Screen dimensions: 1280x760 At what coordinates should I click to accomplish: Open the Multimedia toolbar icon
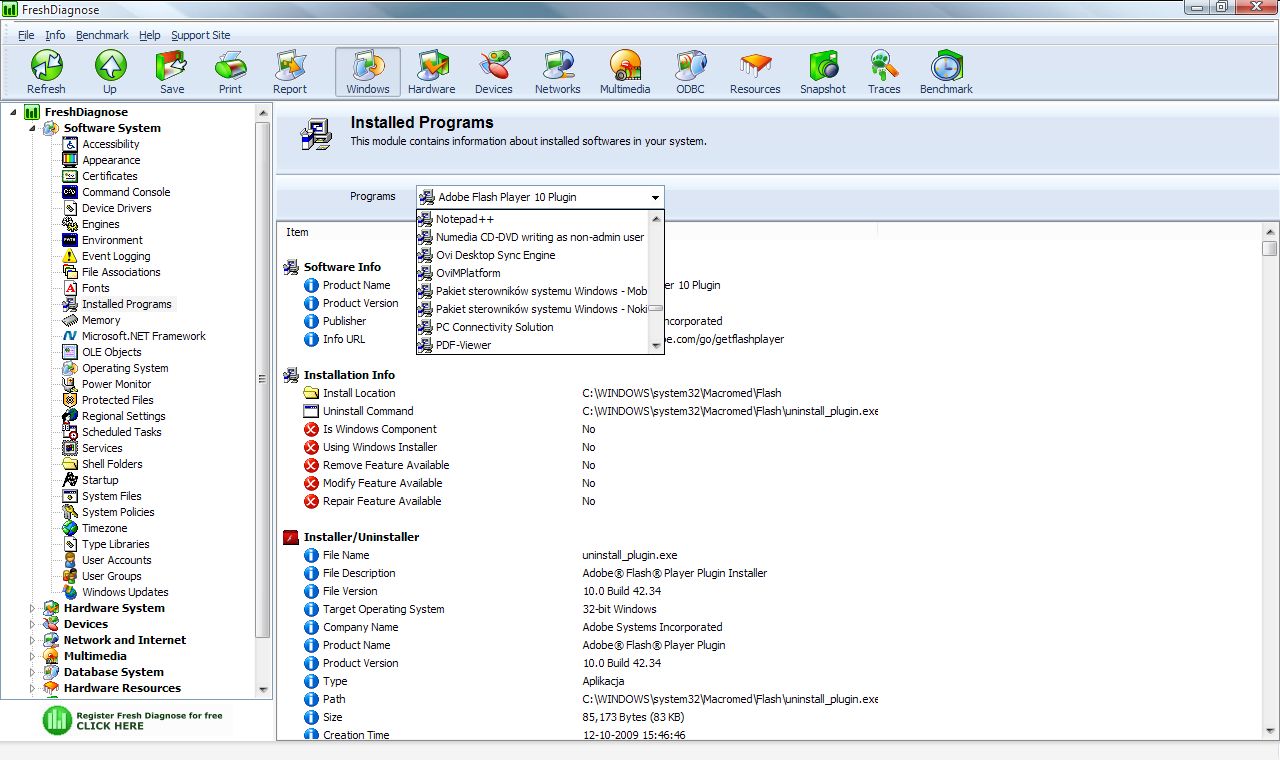click(x=625, y=72)
